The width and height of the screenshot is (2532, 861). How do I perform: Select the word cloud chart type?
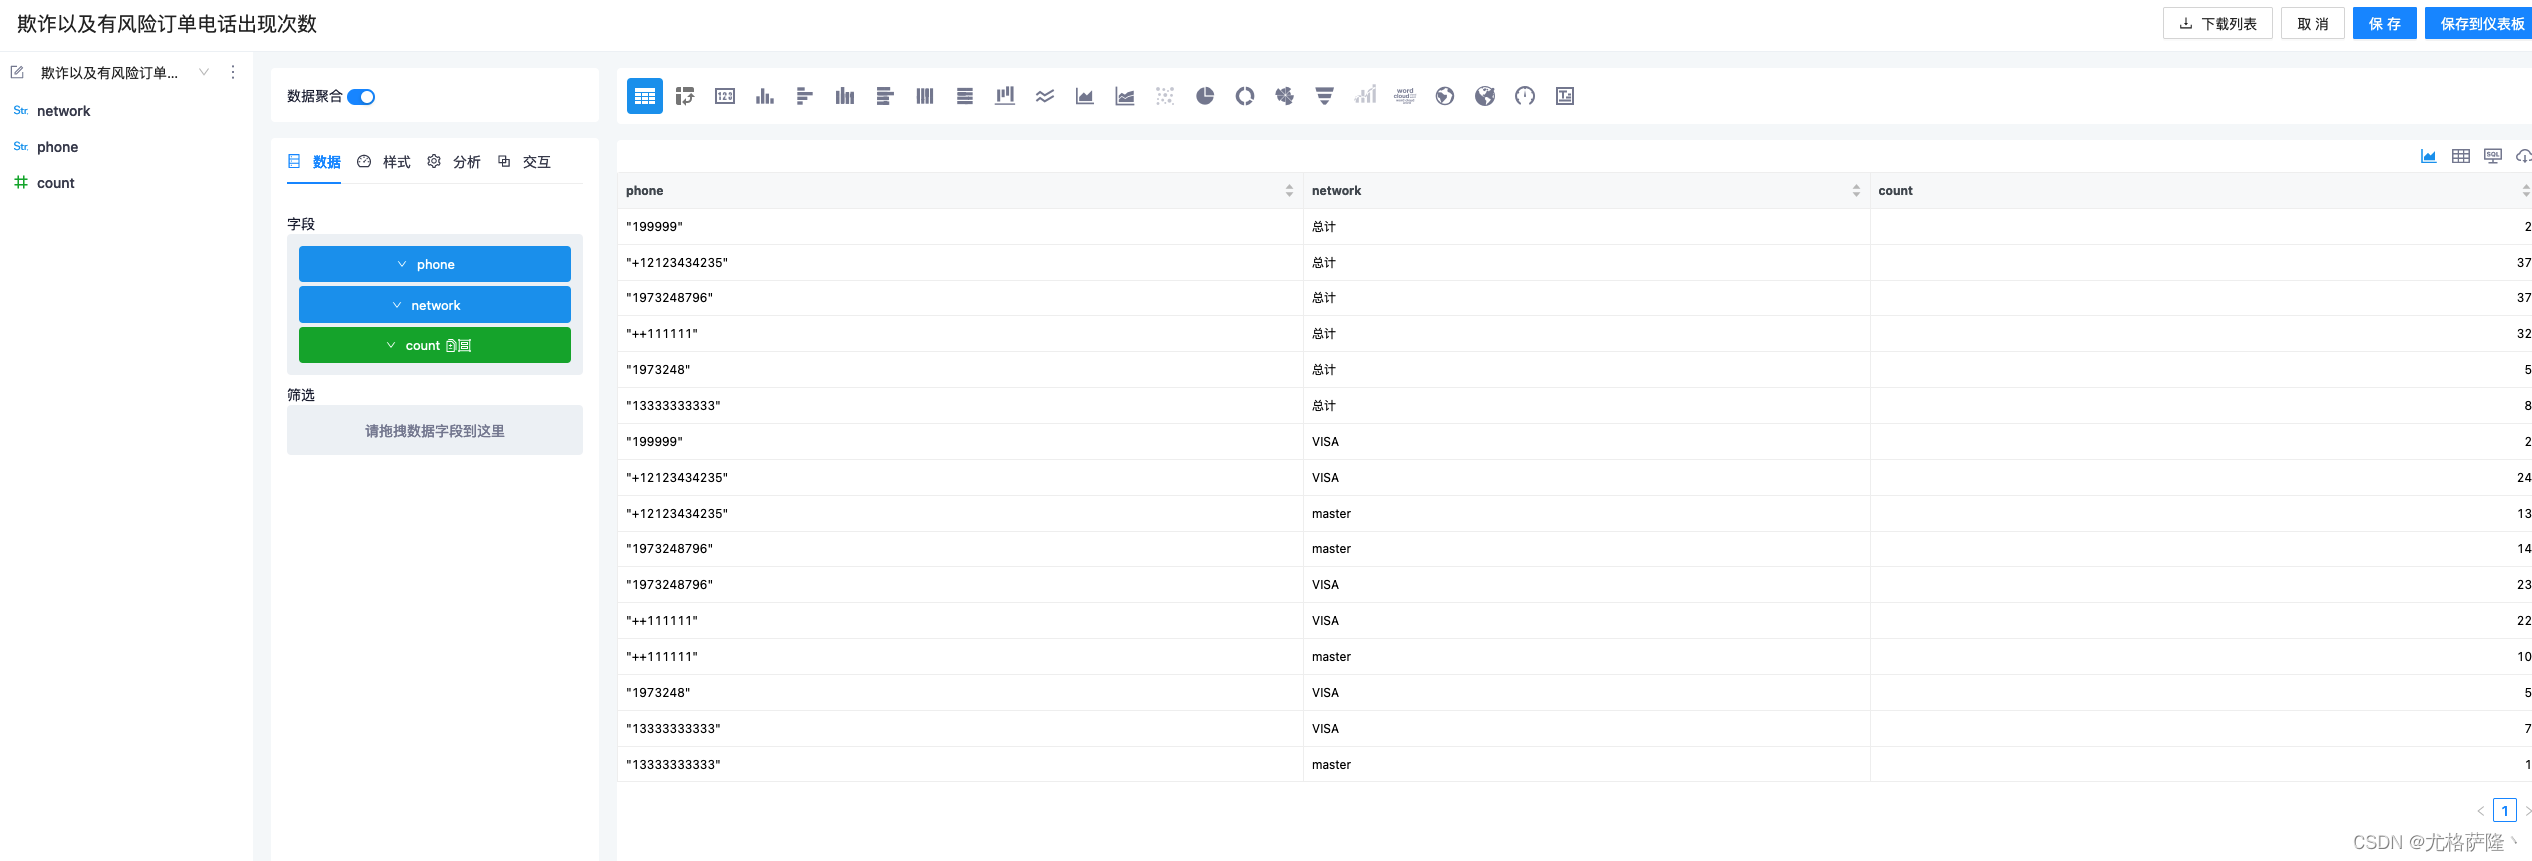(x=1405, y=96)
